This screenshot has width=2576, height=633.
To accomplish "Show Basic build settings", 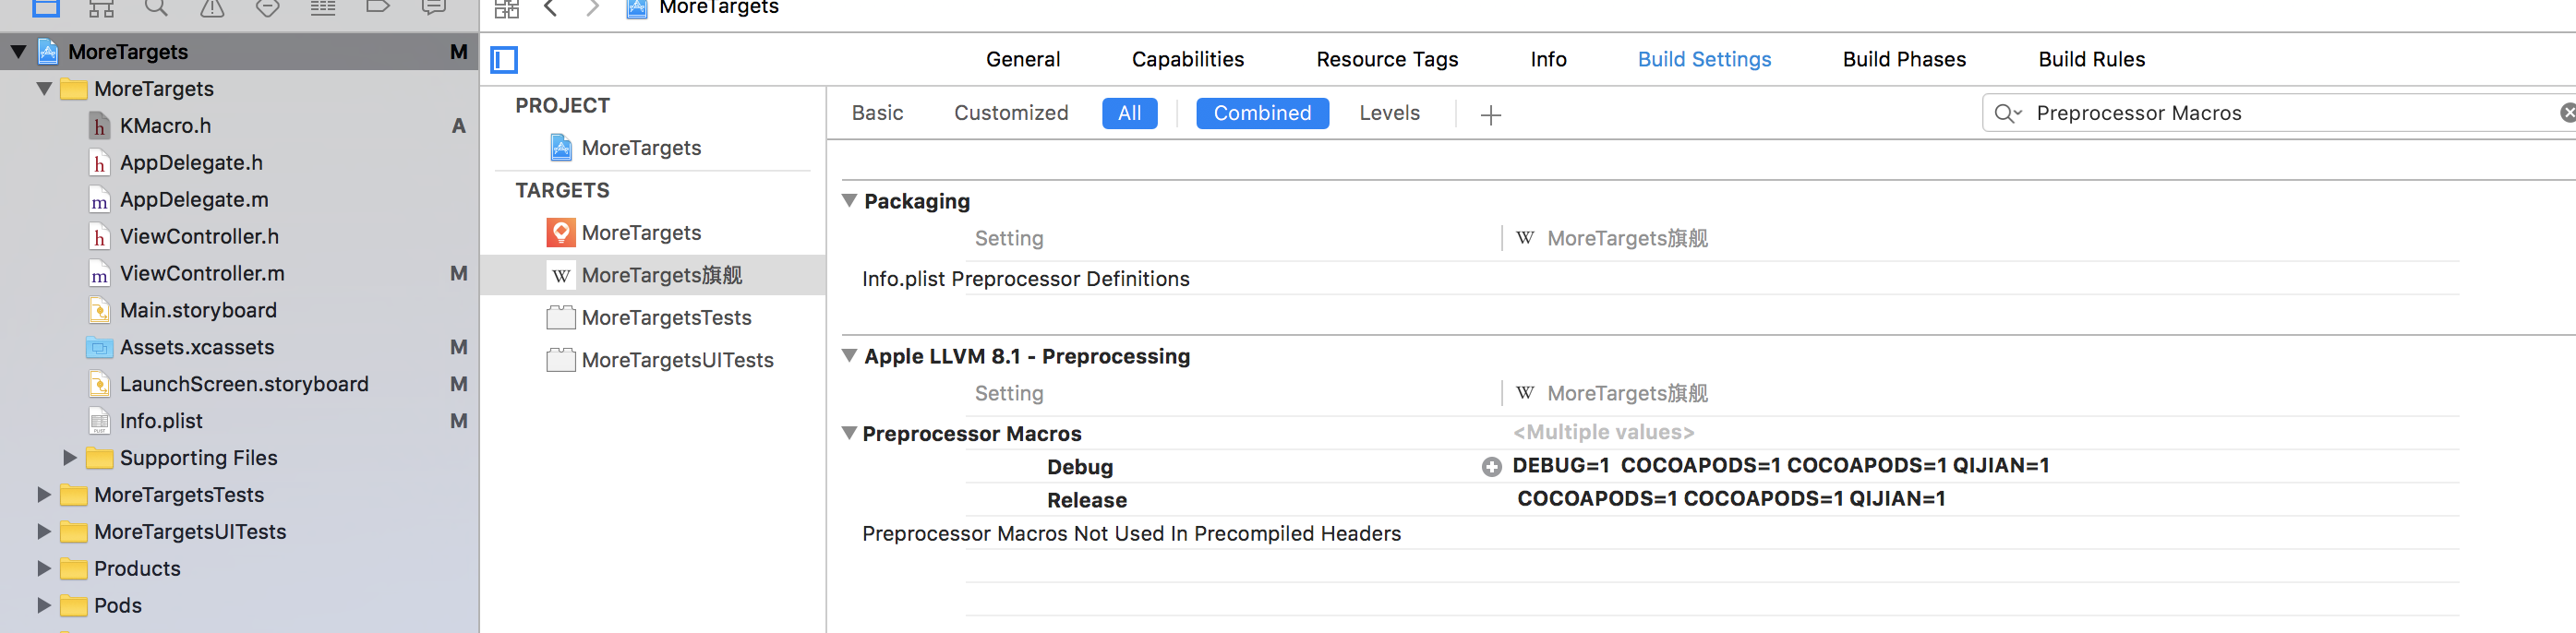I will click(877, 113).
